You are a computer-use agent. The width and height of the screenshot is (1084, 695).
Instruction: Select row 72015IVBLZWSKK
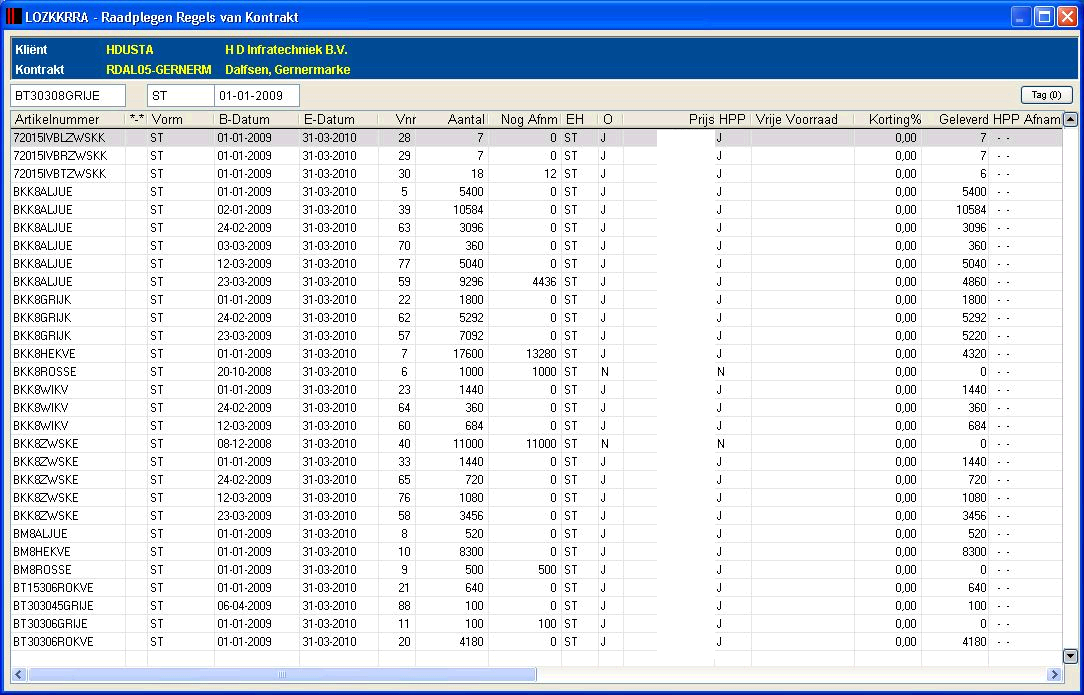(536, 138)
